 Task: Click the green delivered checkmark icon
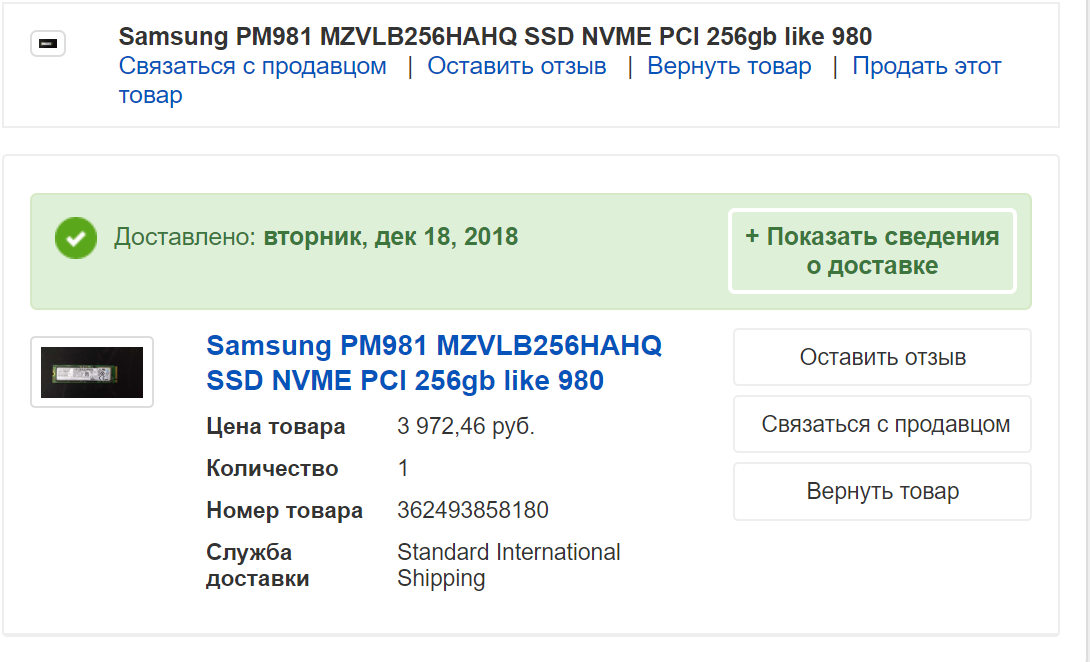[x=77, y=238]
